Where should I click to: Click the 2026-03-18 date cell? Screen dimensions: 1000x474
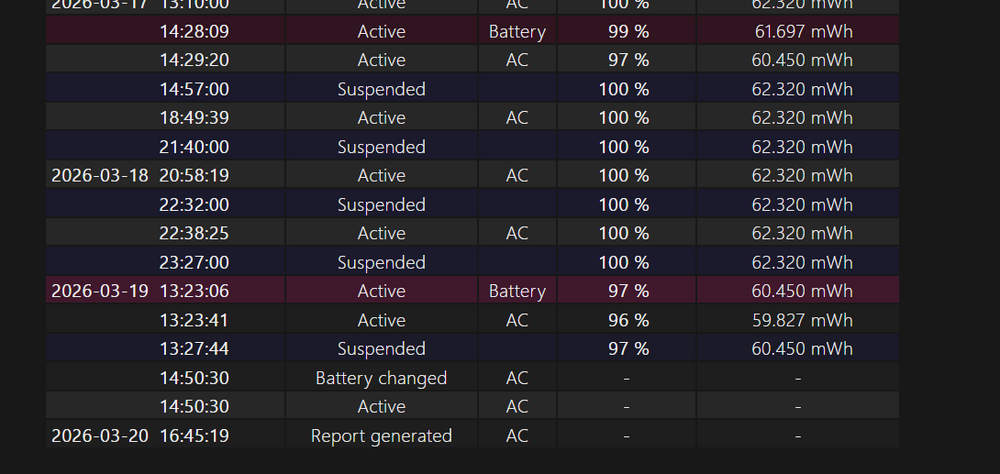coord(100,175)
